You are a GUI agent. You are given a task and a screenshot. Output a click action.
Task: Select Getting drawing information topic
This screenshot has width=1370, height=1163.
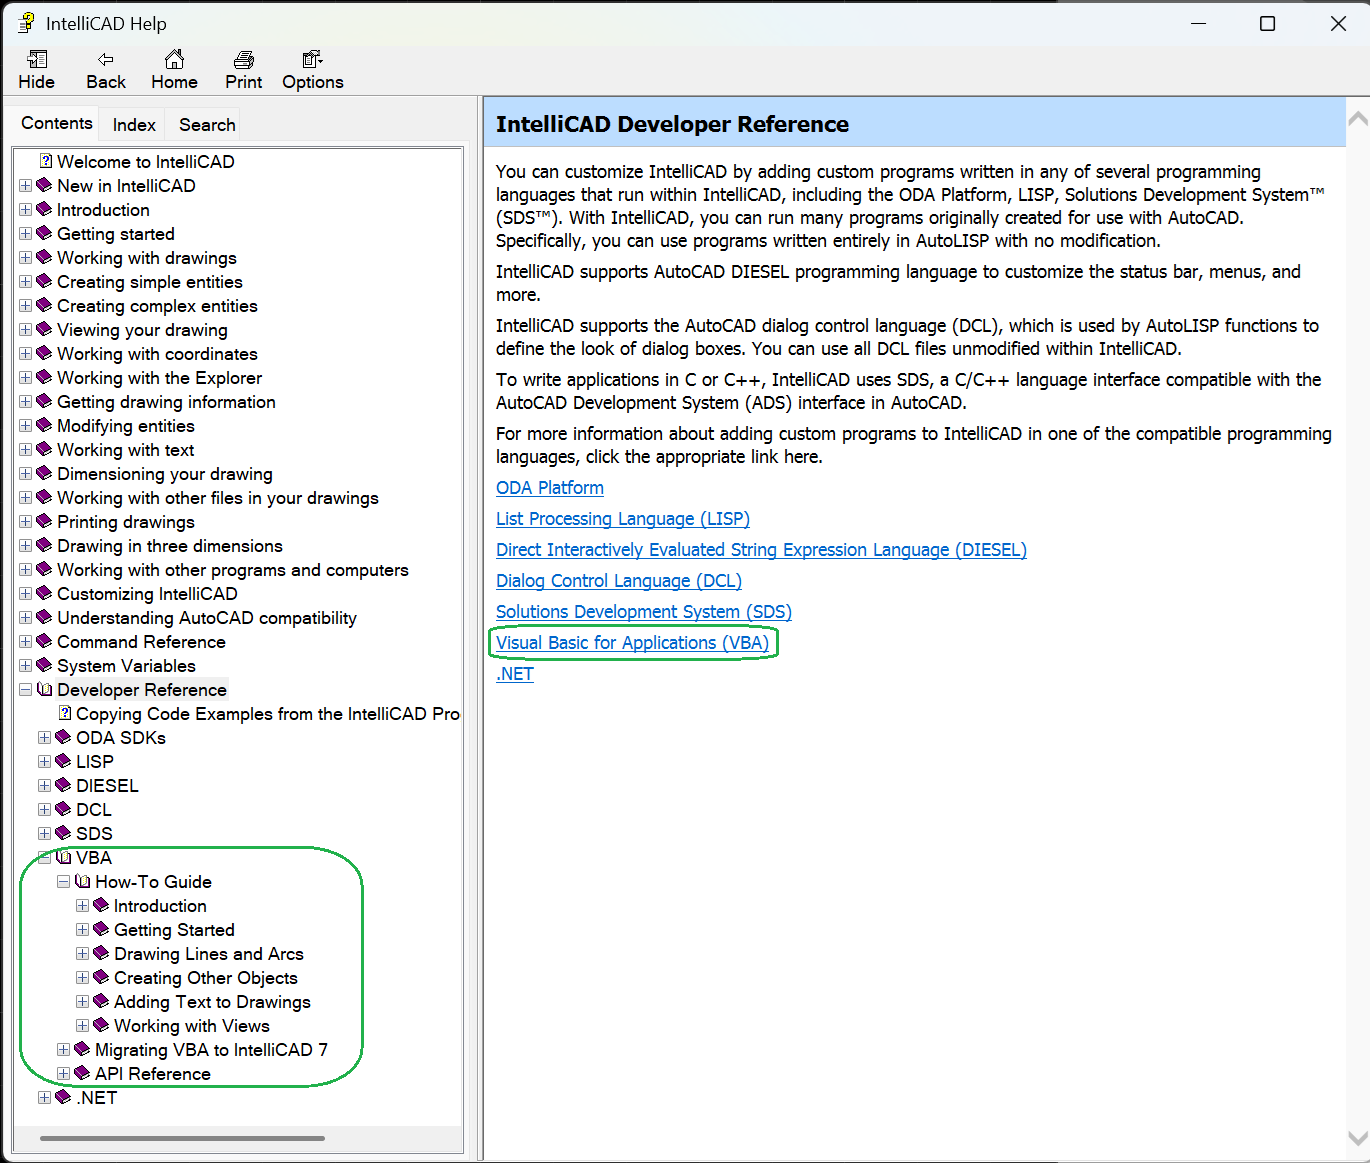pyautogui.click(x=166, y=402)
